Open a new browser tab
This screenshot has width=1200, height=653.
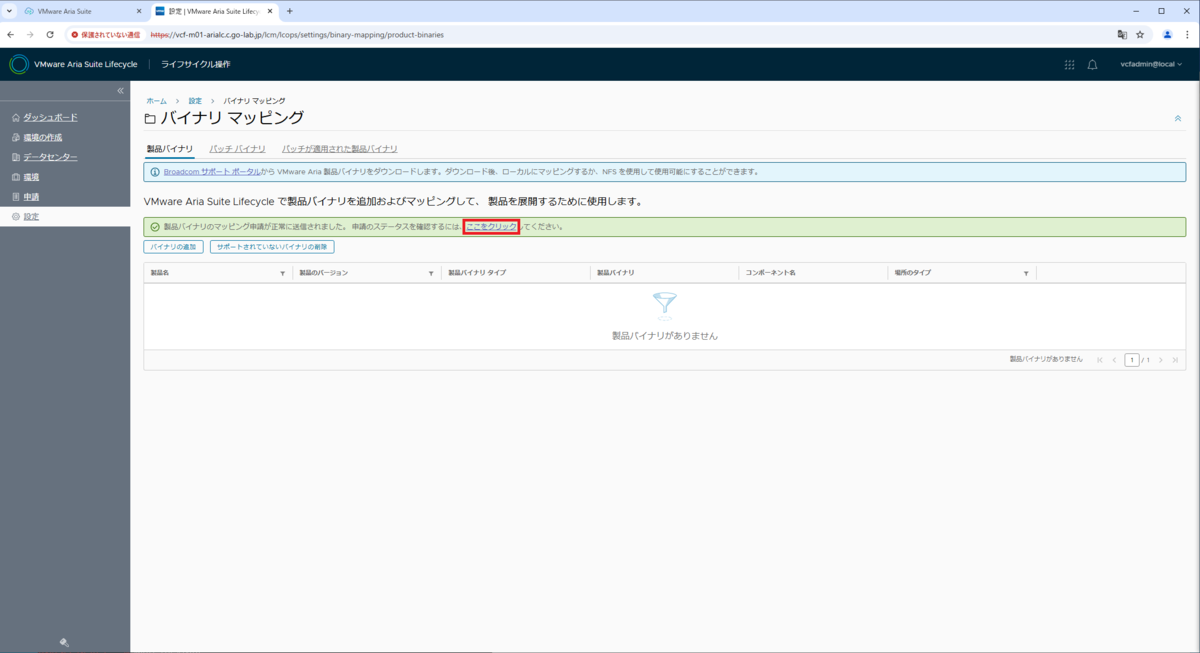point(290,11)
